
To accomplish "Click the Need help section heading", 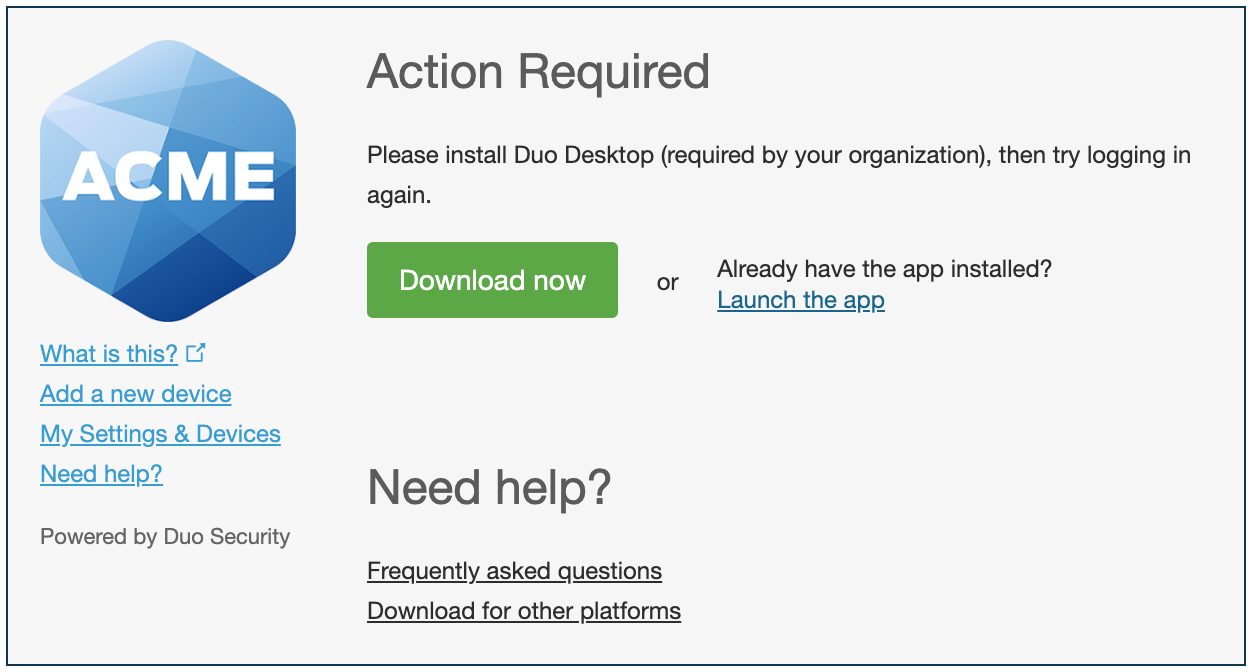I will [491, 487].
